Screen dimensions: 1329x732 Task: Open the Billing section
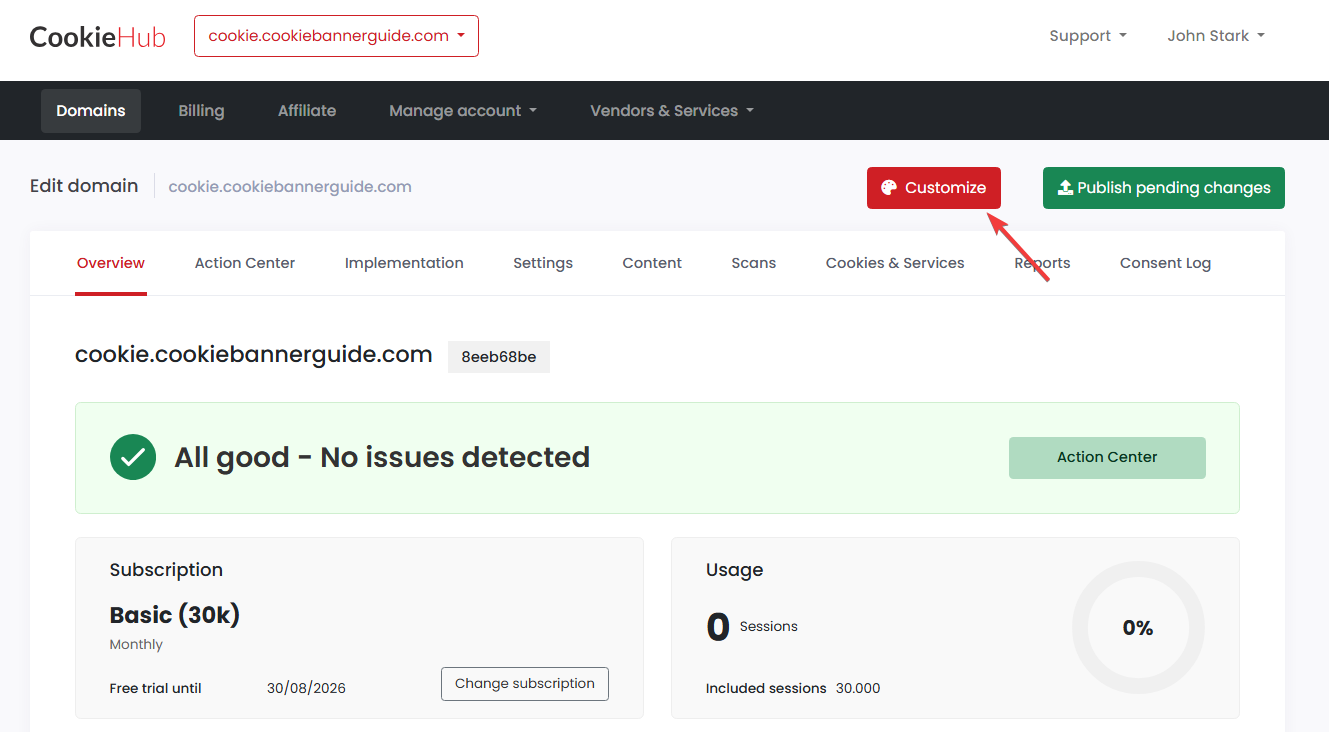201,111
